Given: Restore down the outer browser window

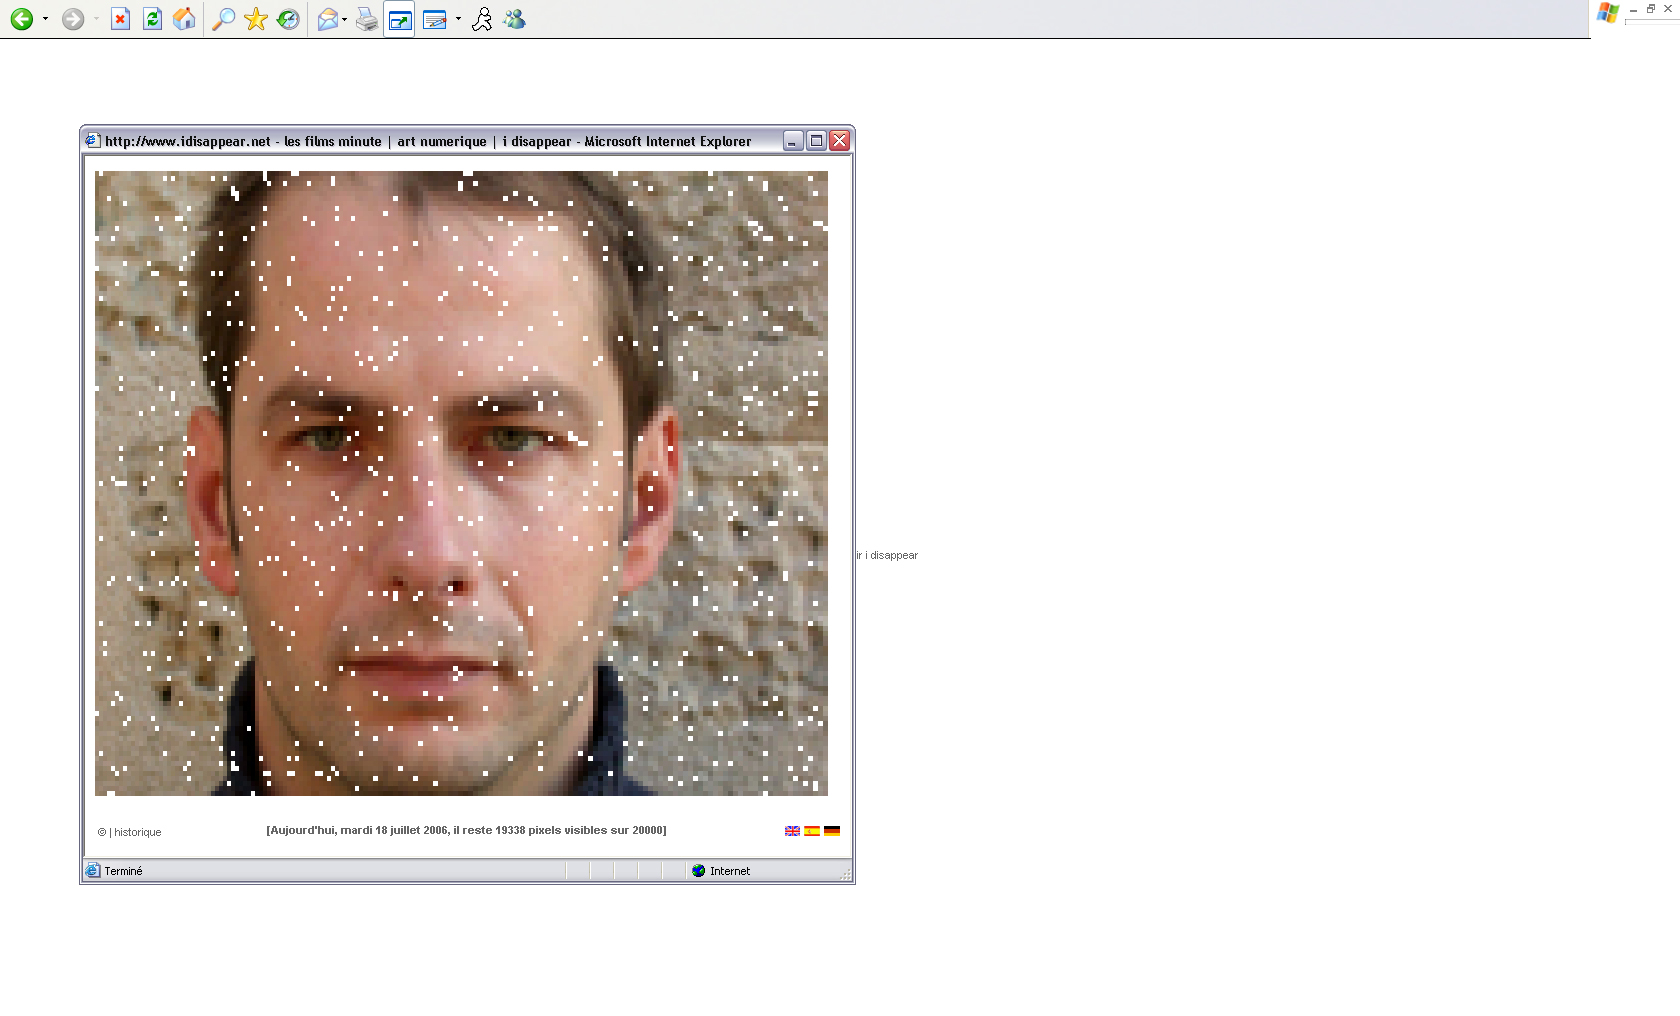Looking at the screenshot, I should (x=1651, y=8).
